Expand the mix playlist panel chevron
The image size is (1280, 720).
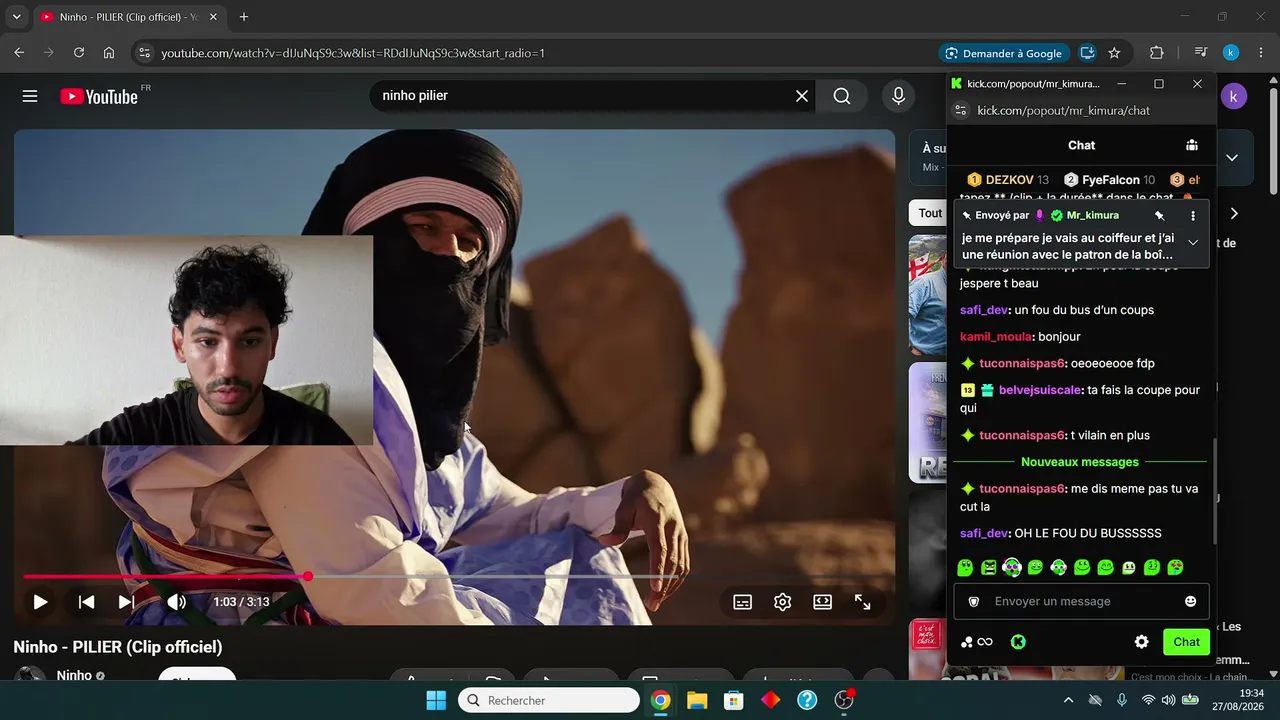click(x=1232, y=157)
